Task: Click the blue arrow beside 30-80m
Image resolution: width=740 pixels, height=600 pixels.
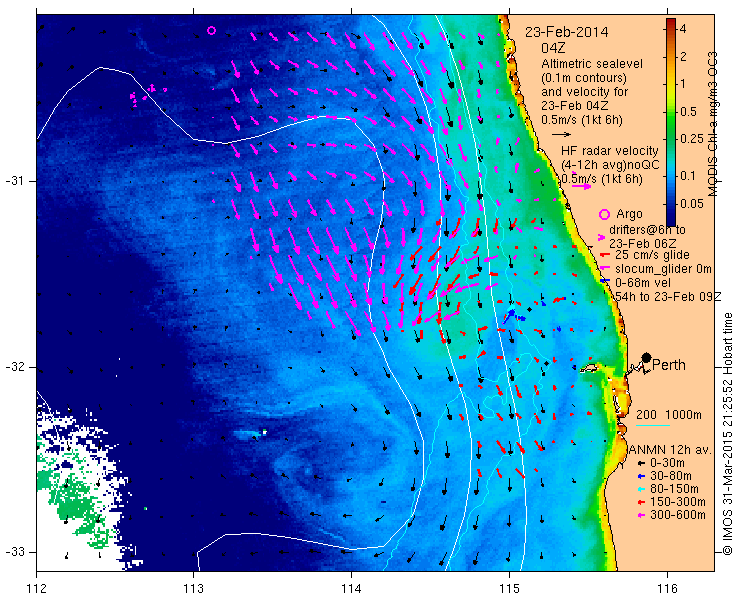Action: (640, 476)
